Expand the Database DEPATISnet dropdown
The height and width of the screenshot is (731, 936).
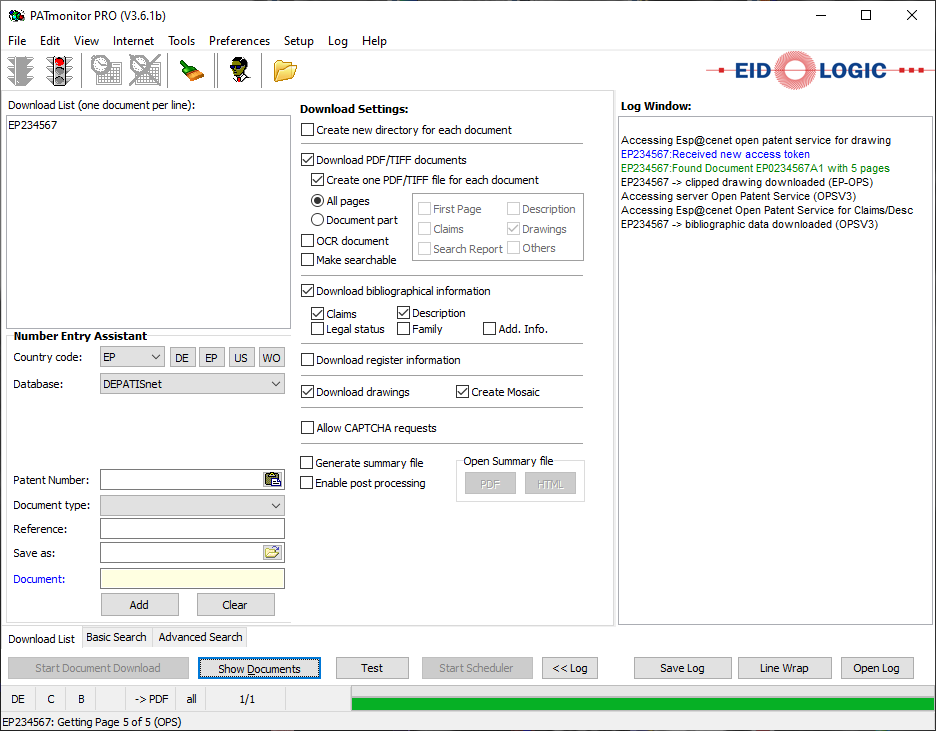pos(192,384)
